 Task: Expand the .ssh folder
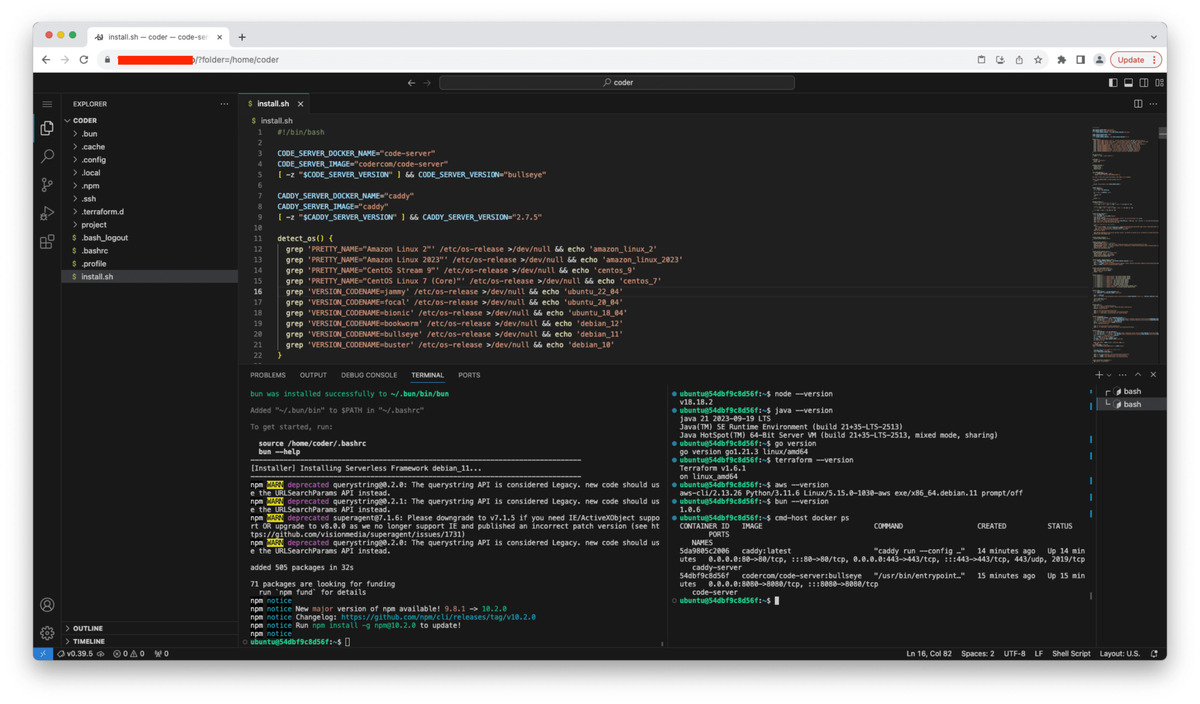point(150,198)
